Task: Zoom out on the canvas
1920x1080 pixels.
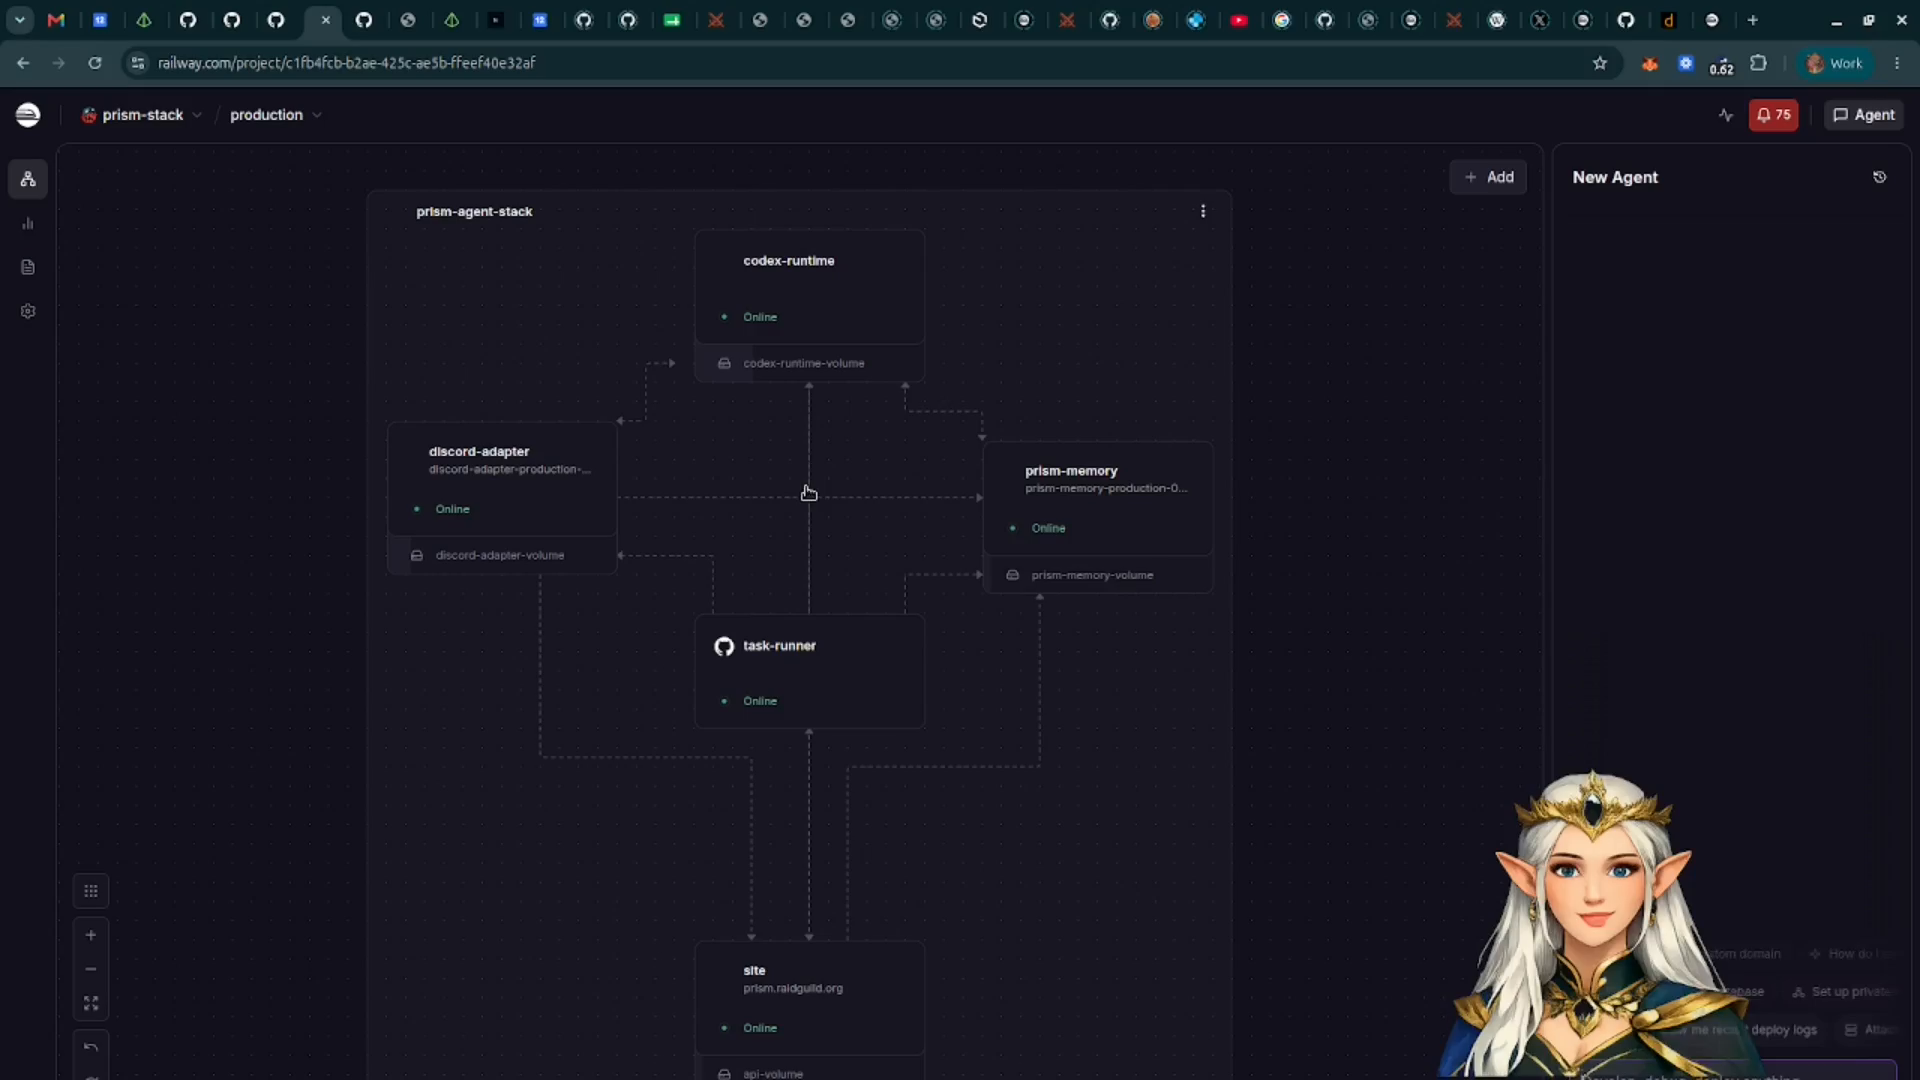Action: 91,969
